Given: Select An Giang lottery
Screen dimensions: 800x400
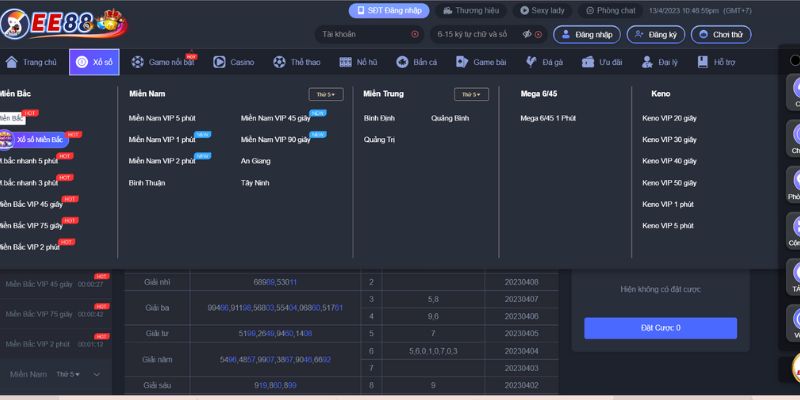Looking at the screenshot, I should (256, 161).
